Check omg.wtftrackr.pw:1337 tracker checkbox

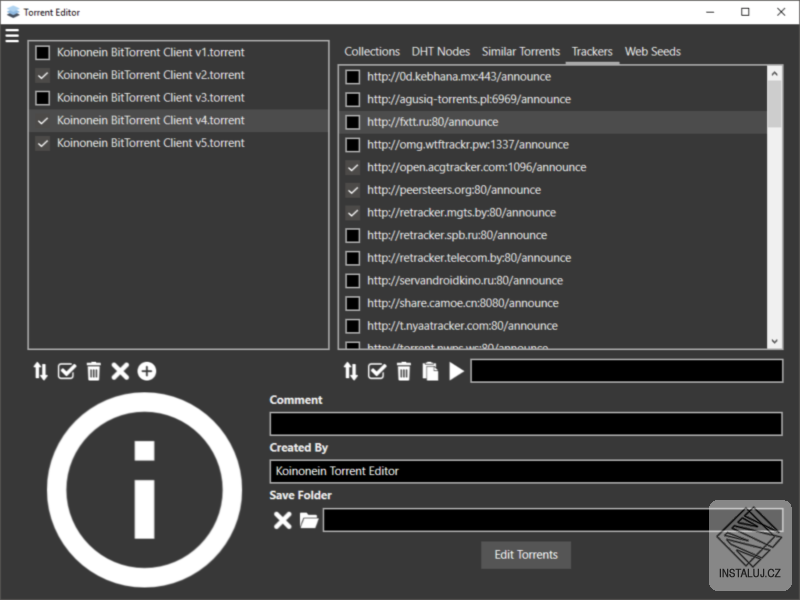(x=353, y=144)
